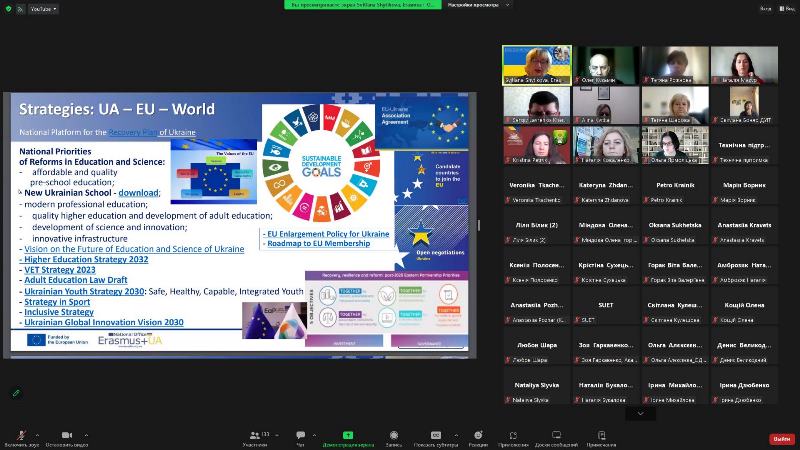
Task: Open the View Options dropdown at top
Action: (x=479, y=5)
